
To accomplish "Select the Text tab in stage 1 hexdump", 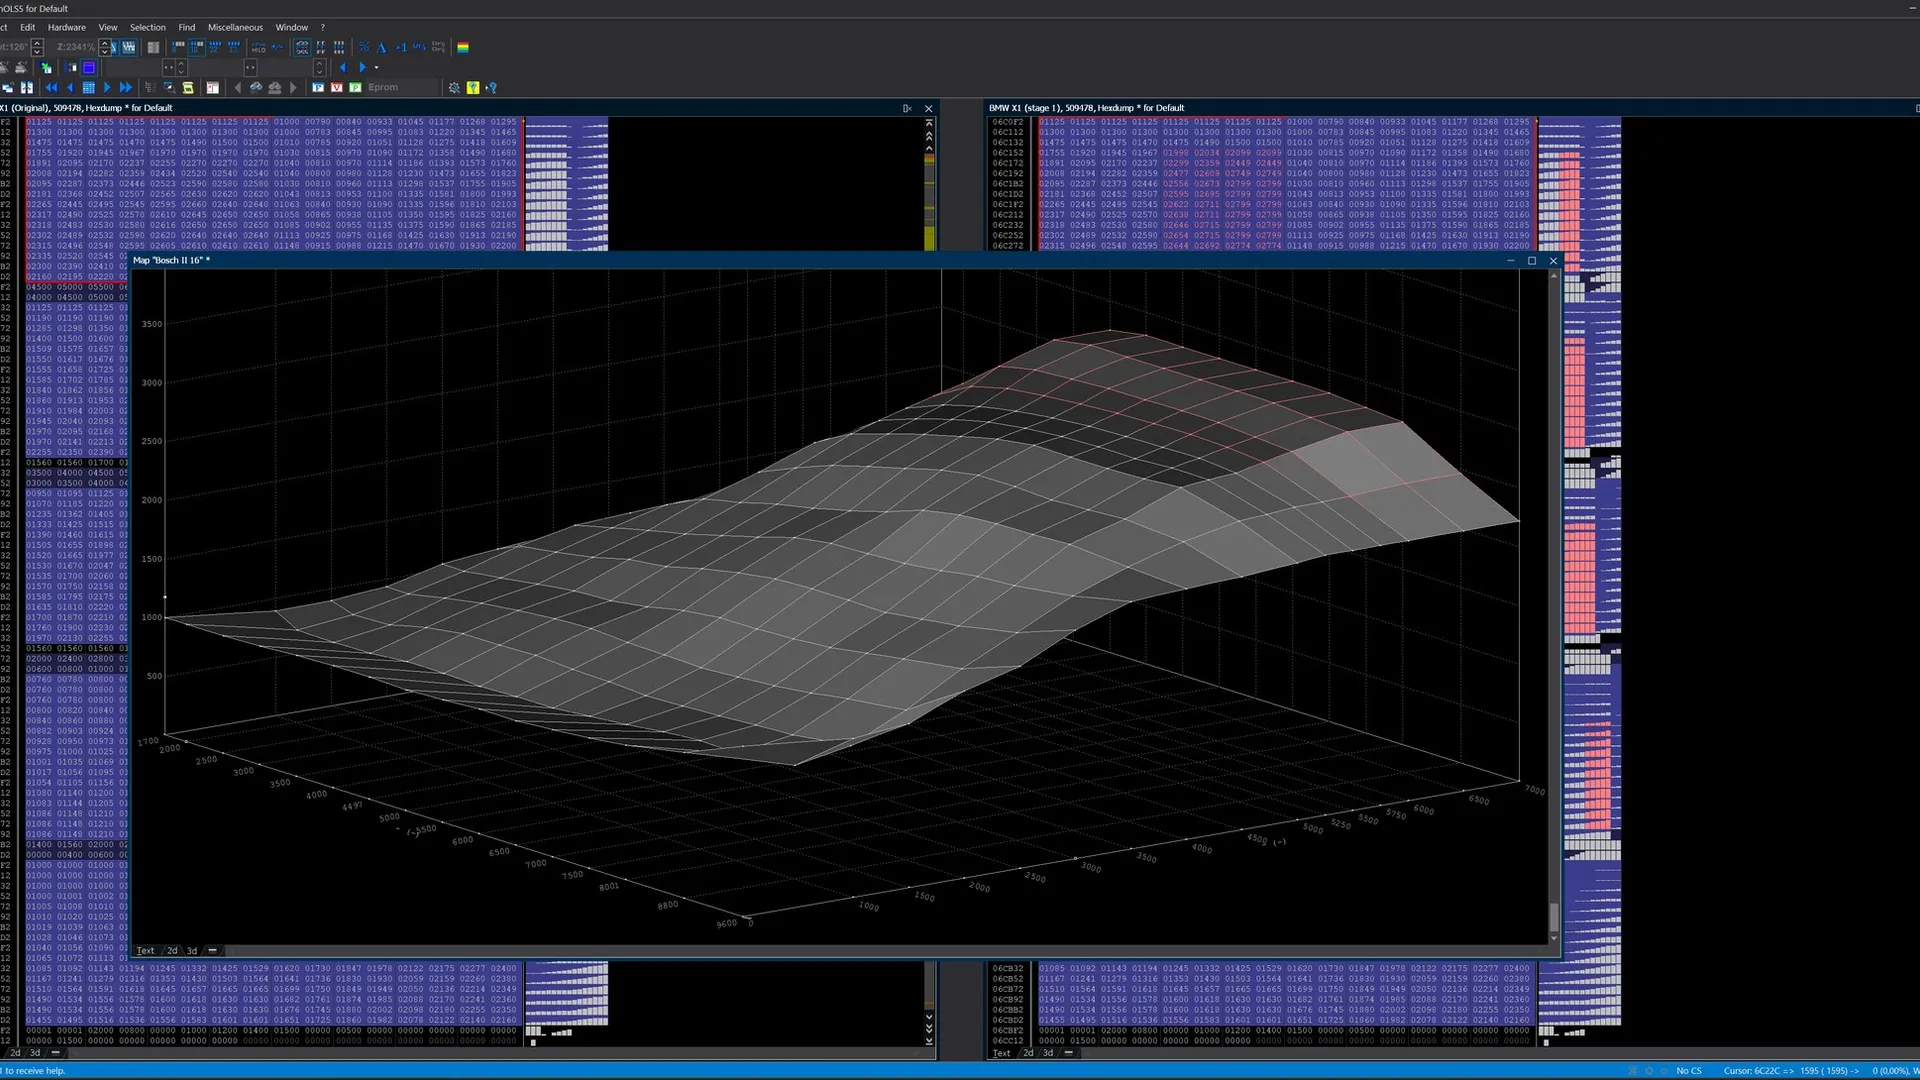I will (1001, 1053).
